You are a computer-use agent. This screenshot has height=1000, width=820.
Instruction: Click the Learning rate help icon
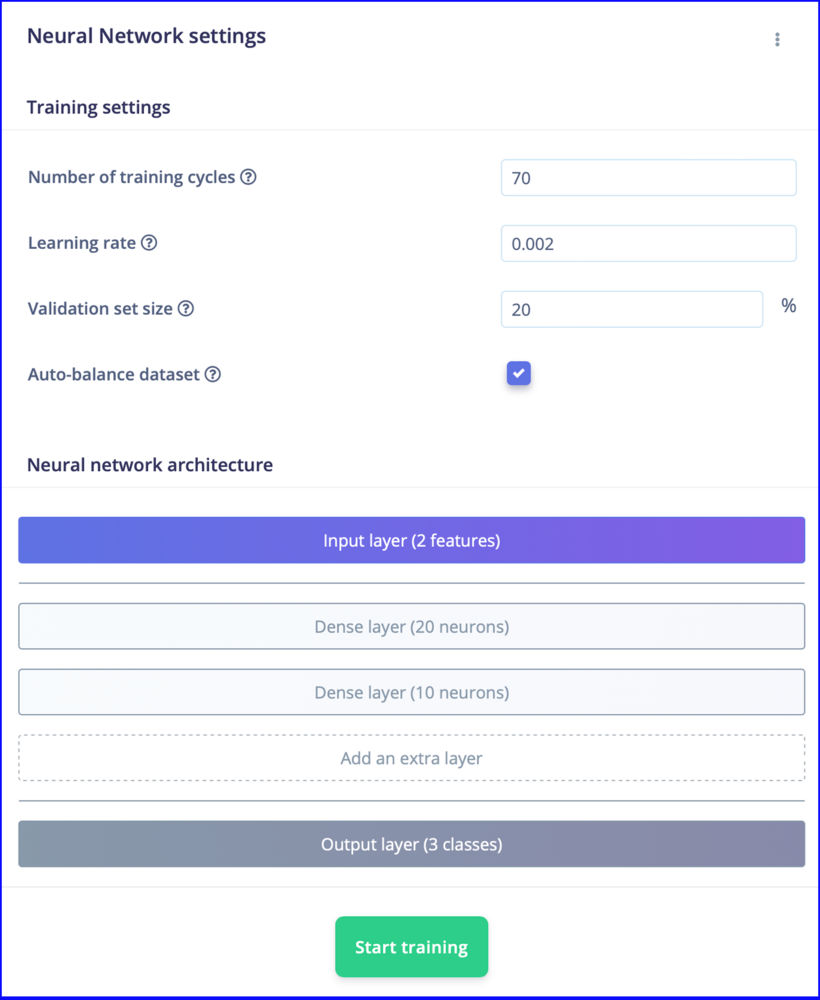coord(149,243)
